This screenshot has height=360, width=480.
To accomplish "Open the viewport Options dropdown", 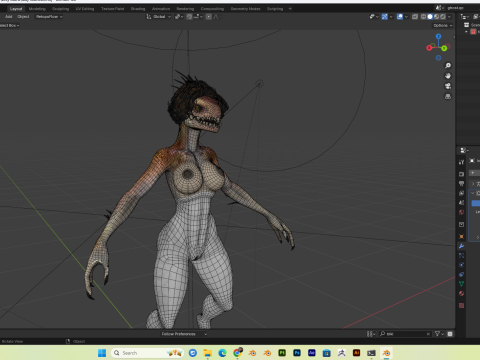I will pos(443,25).
